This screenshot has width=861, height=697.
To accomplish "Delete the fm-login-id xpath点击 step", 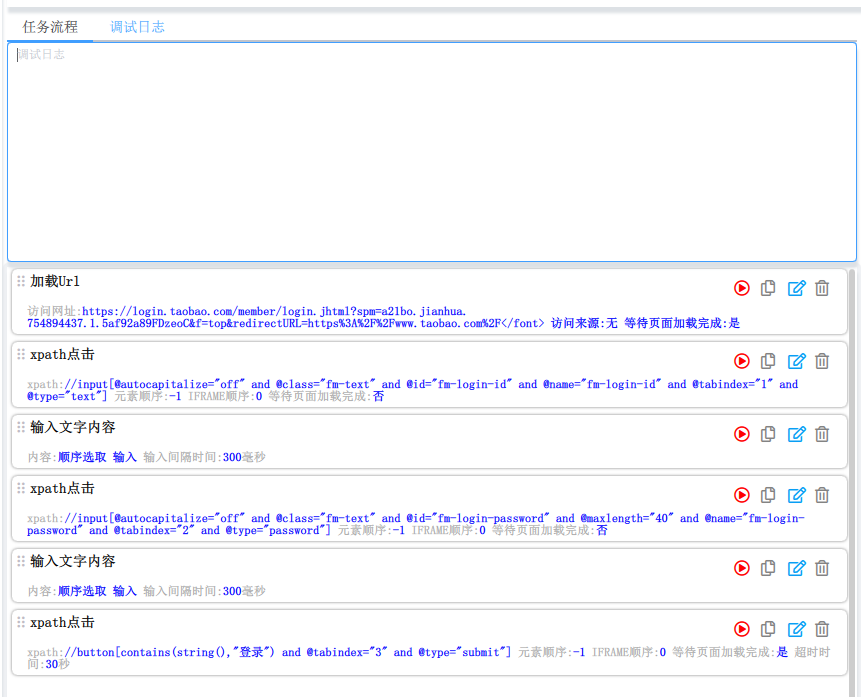I will pyautogui.click(x=822, y=361).
